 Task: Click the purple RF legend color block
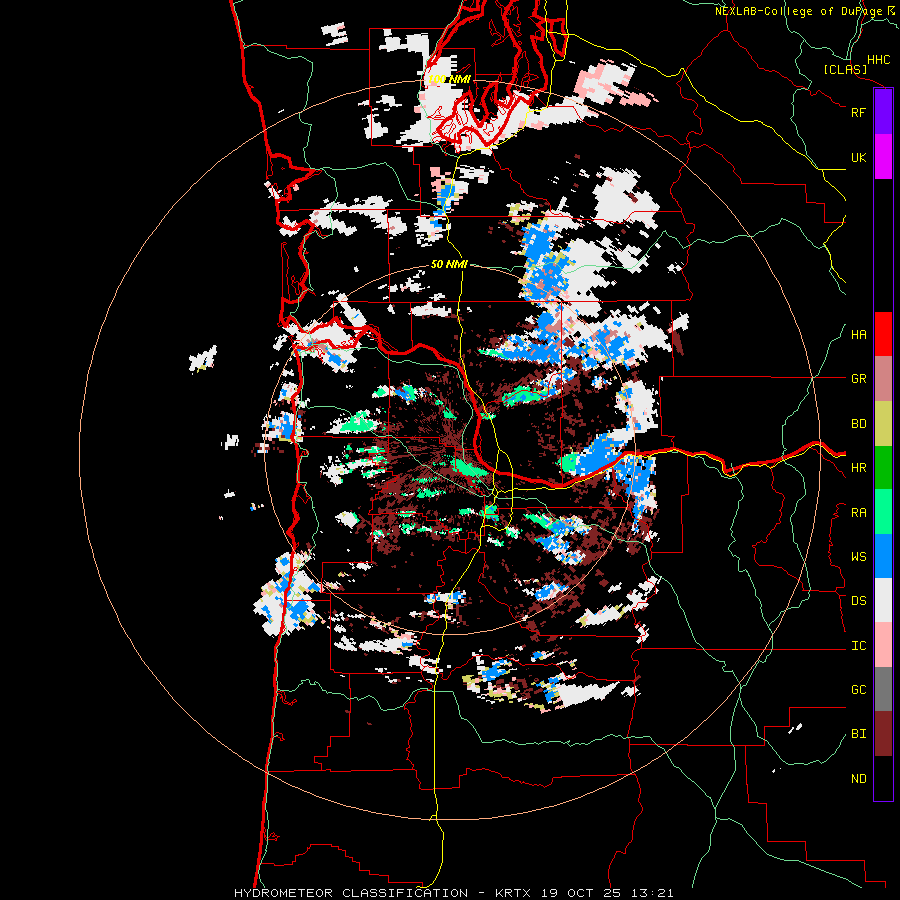tap(883, 112)
